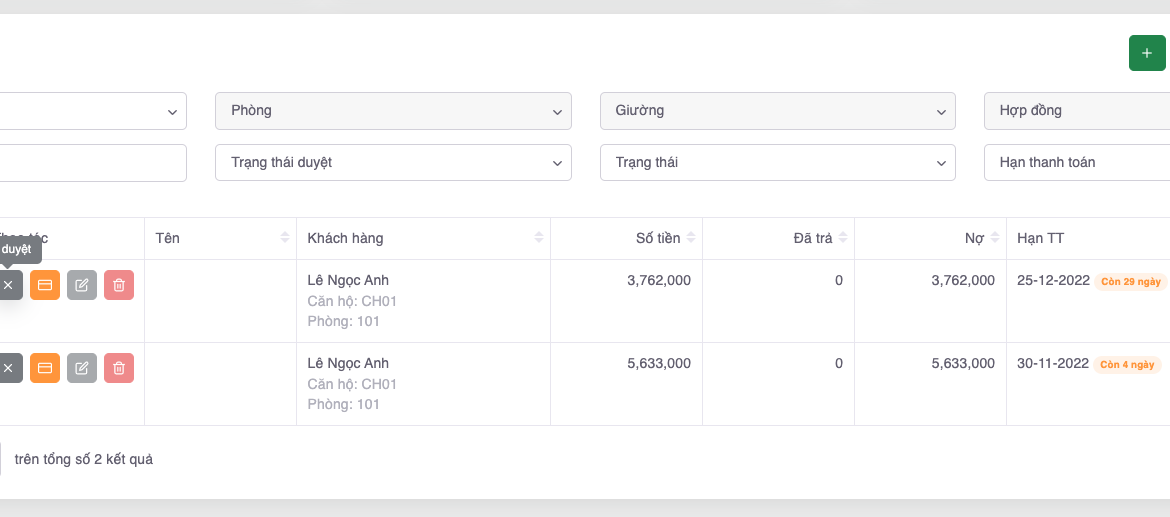
Task: Click the orange payment icon in the first row
Action: [45, 285]
